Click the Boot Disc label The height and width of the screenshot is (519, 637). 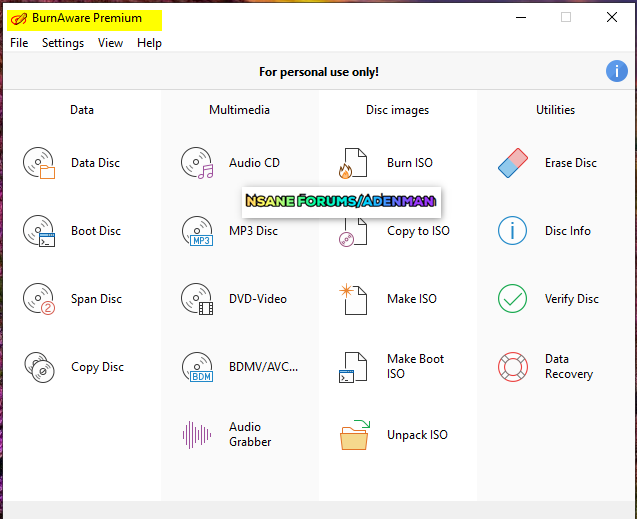tap(96, 231)
